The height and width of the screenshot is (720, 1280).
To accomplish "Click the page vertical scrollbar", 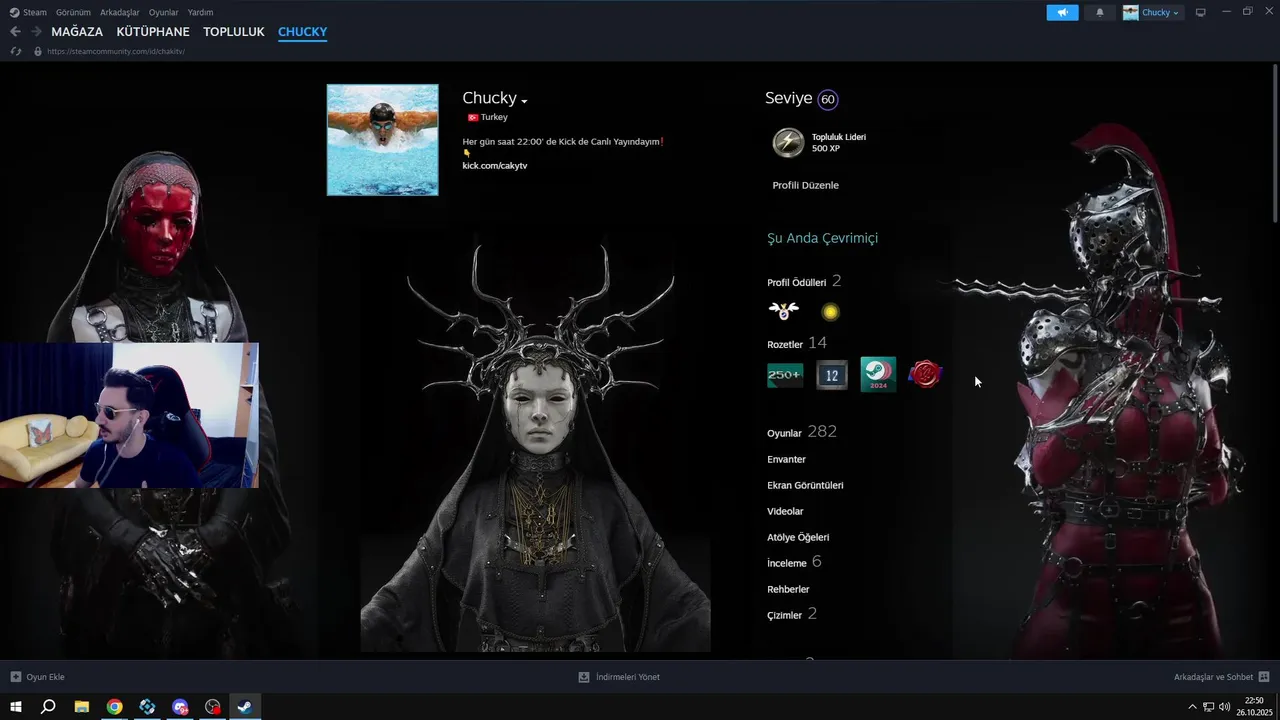I will (1275, 145).
